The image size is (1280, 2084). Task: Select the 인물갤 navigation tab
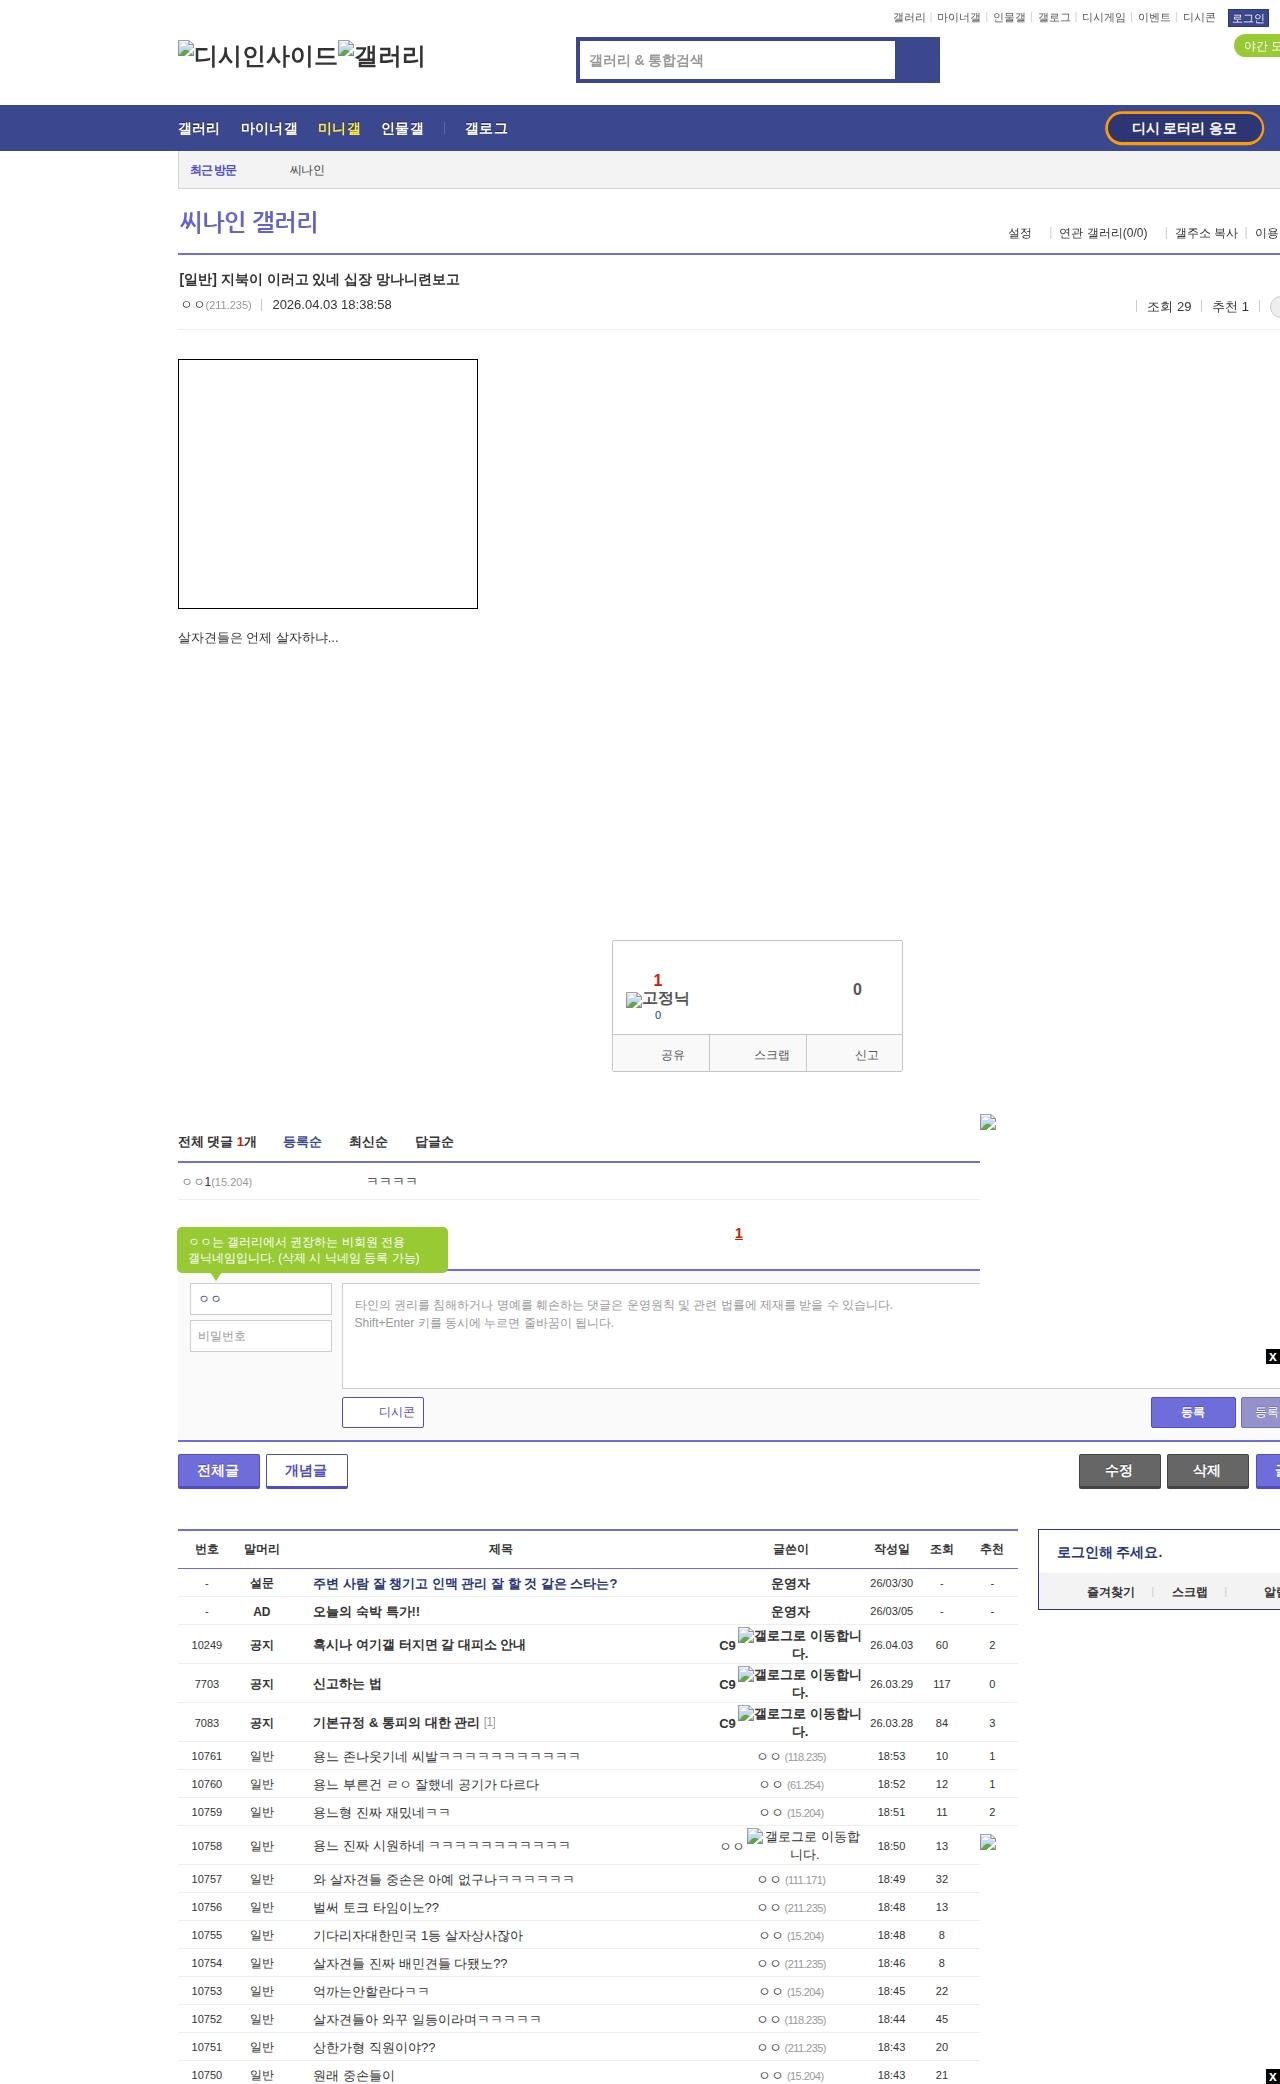(x=402, y=129)
